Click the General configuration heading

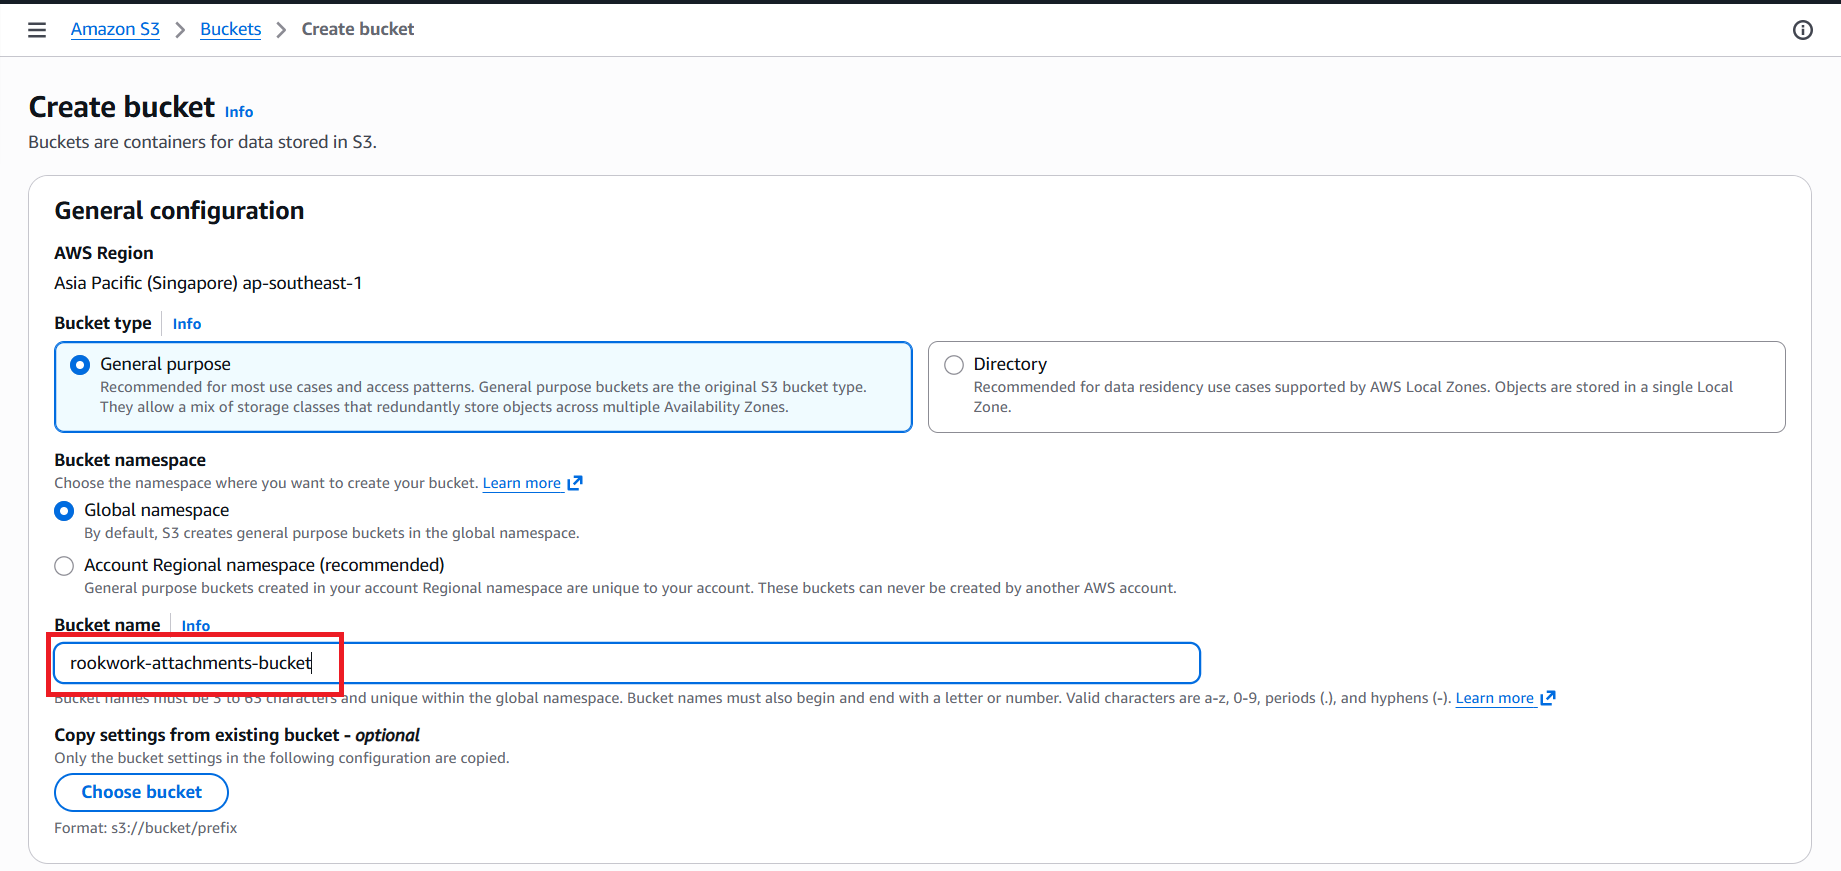click(x=179, y=211)
